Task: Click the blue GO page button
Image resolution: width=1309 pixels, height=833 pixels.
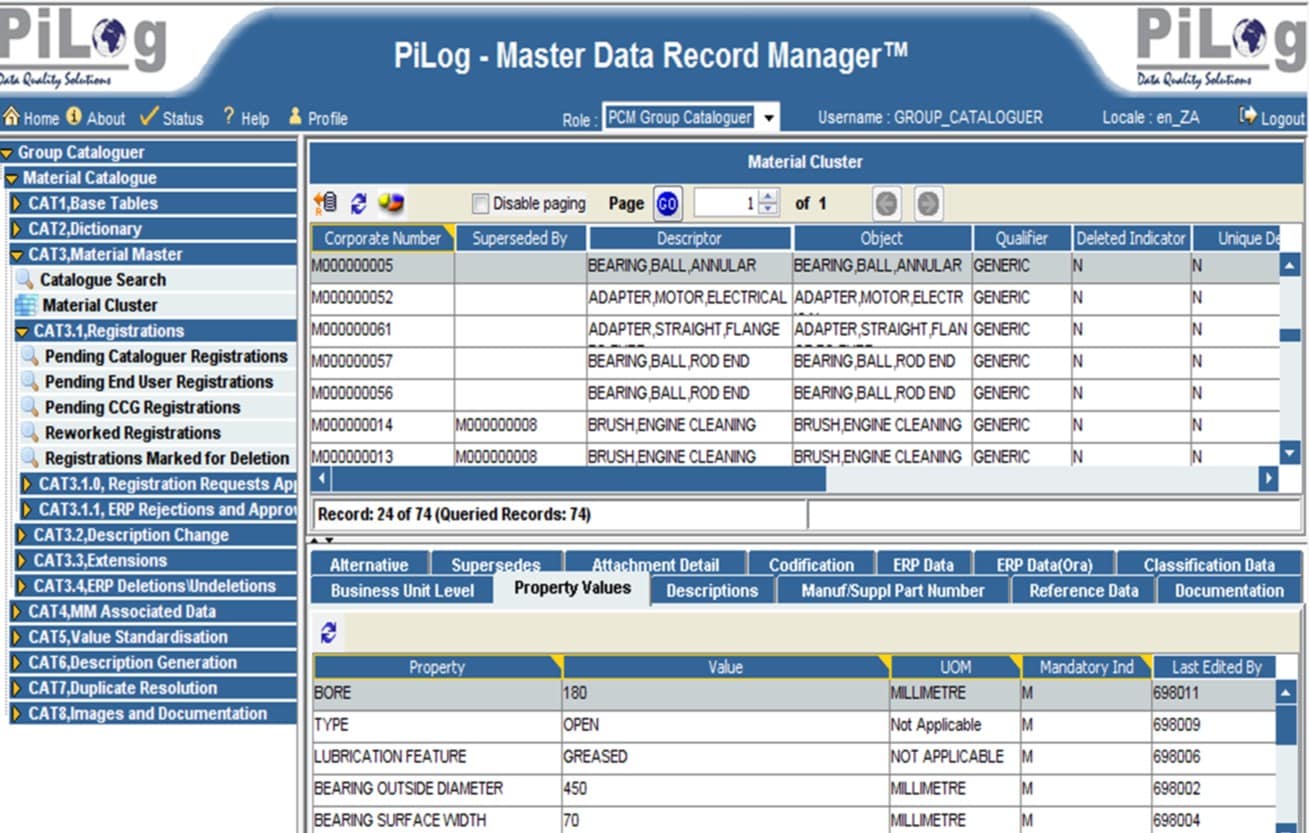Action: pyautogui.click(x=667, y=204)
